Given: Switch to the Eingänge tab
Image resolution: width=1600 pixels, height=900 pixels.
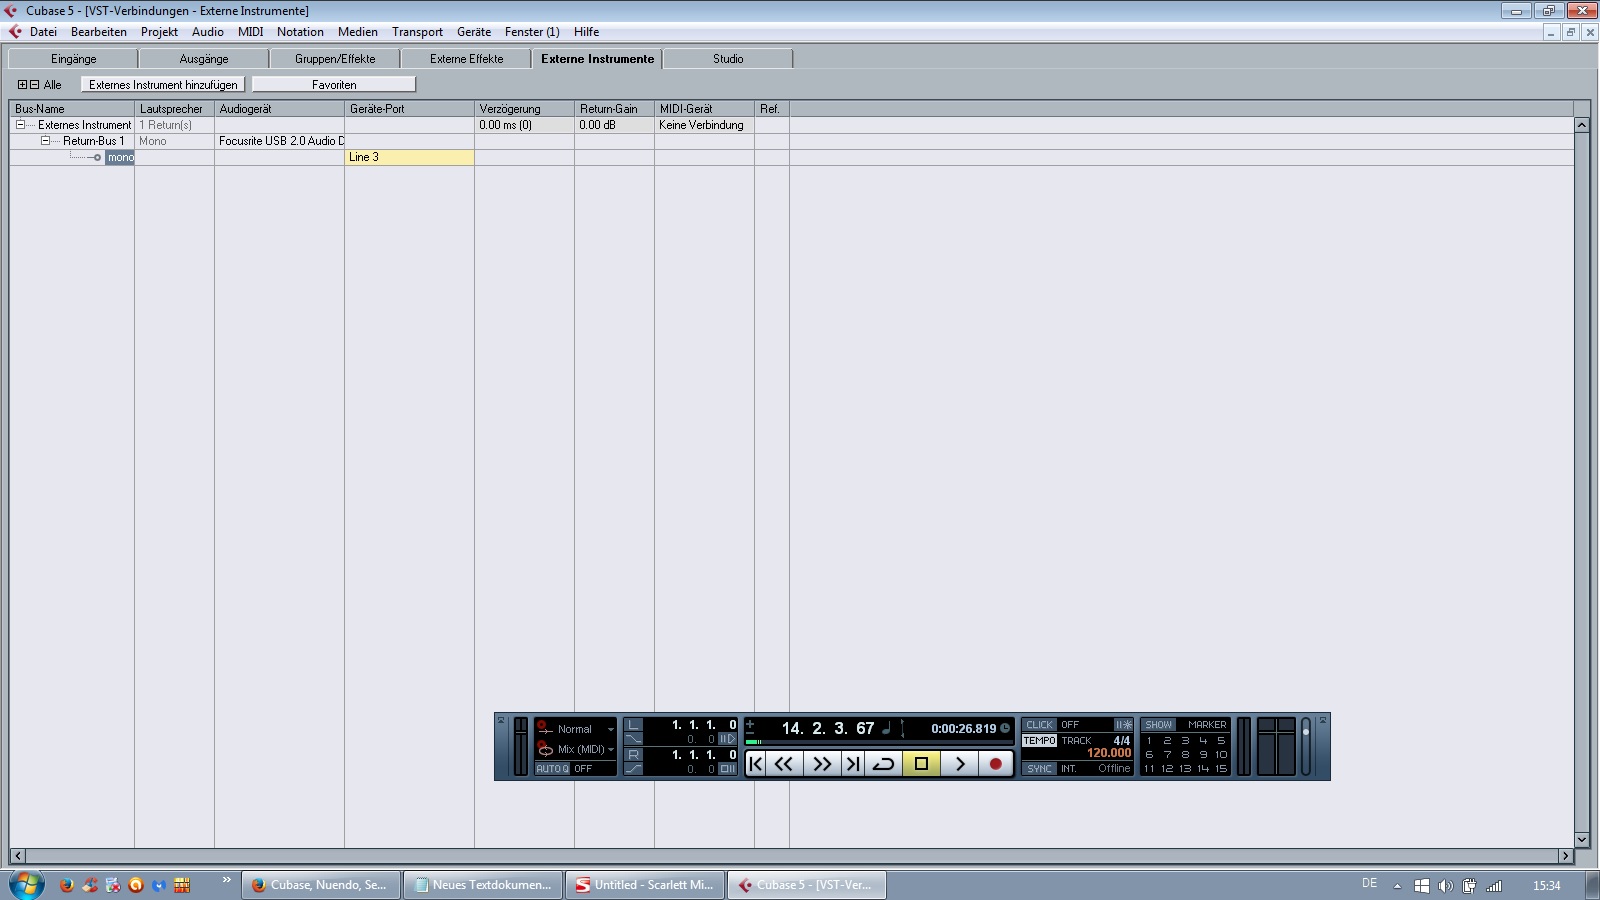Looking at the screenshot, I should pos(73,59).
